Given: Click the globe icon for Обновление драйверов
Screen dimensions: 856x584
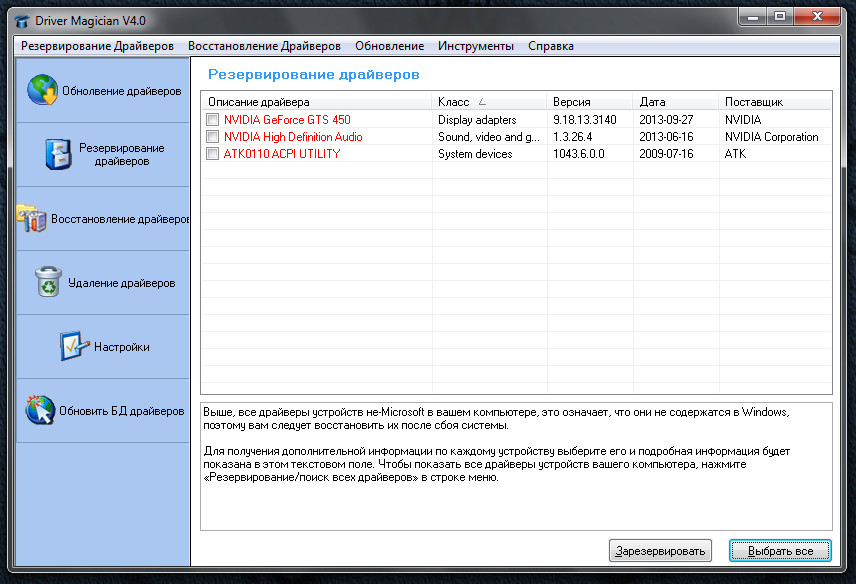Looking at the screenshot, I should tap(43, 90).
